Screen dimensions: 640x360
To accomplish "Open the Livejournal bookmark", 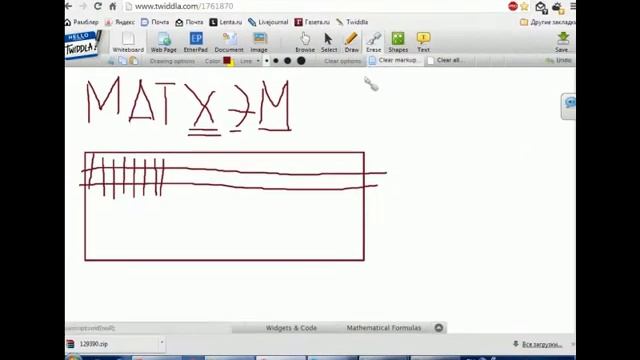I will (x=268, y=22).
